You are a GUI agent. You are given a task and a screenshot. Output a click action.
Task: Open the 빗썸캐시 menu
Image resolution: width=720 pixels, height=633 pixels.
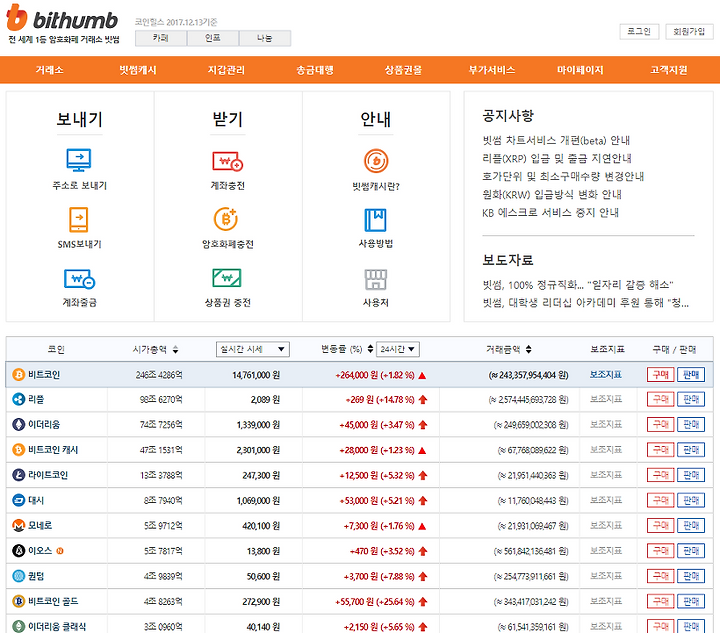tap(138, 70)
